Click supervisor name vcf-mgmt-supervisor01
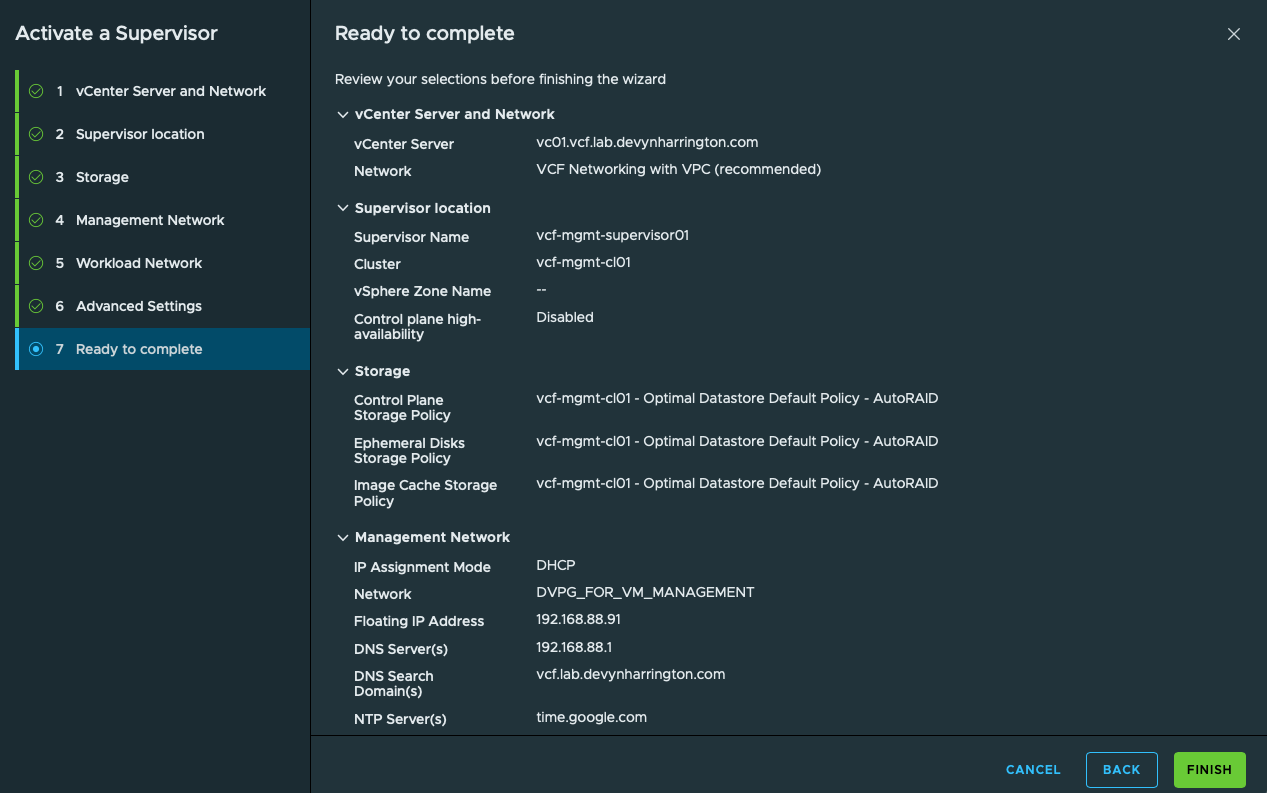 point(612,235)
